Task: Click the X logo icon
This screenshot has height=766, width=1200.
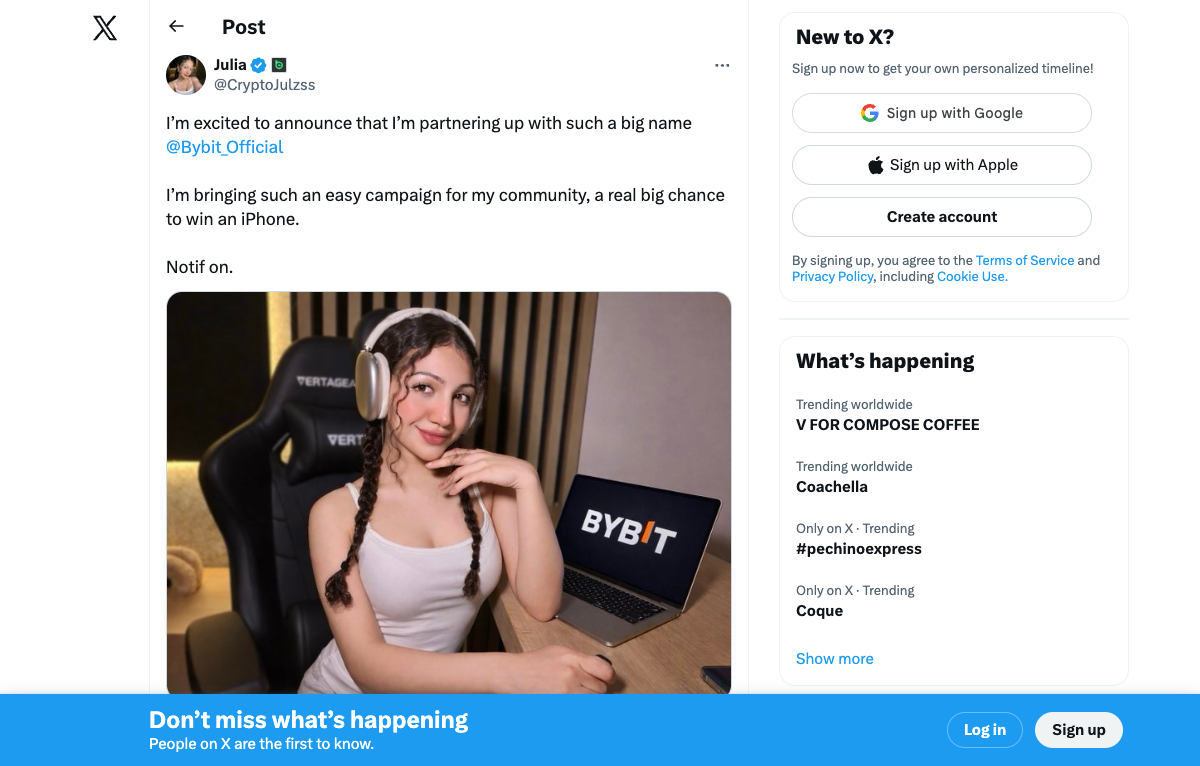Action: pyautogui.click(x=105, y=28)
